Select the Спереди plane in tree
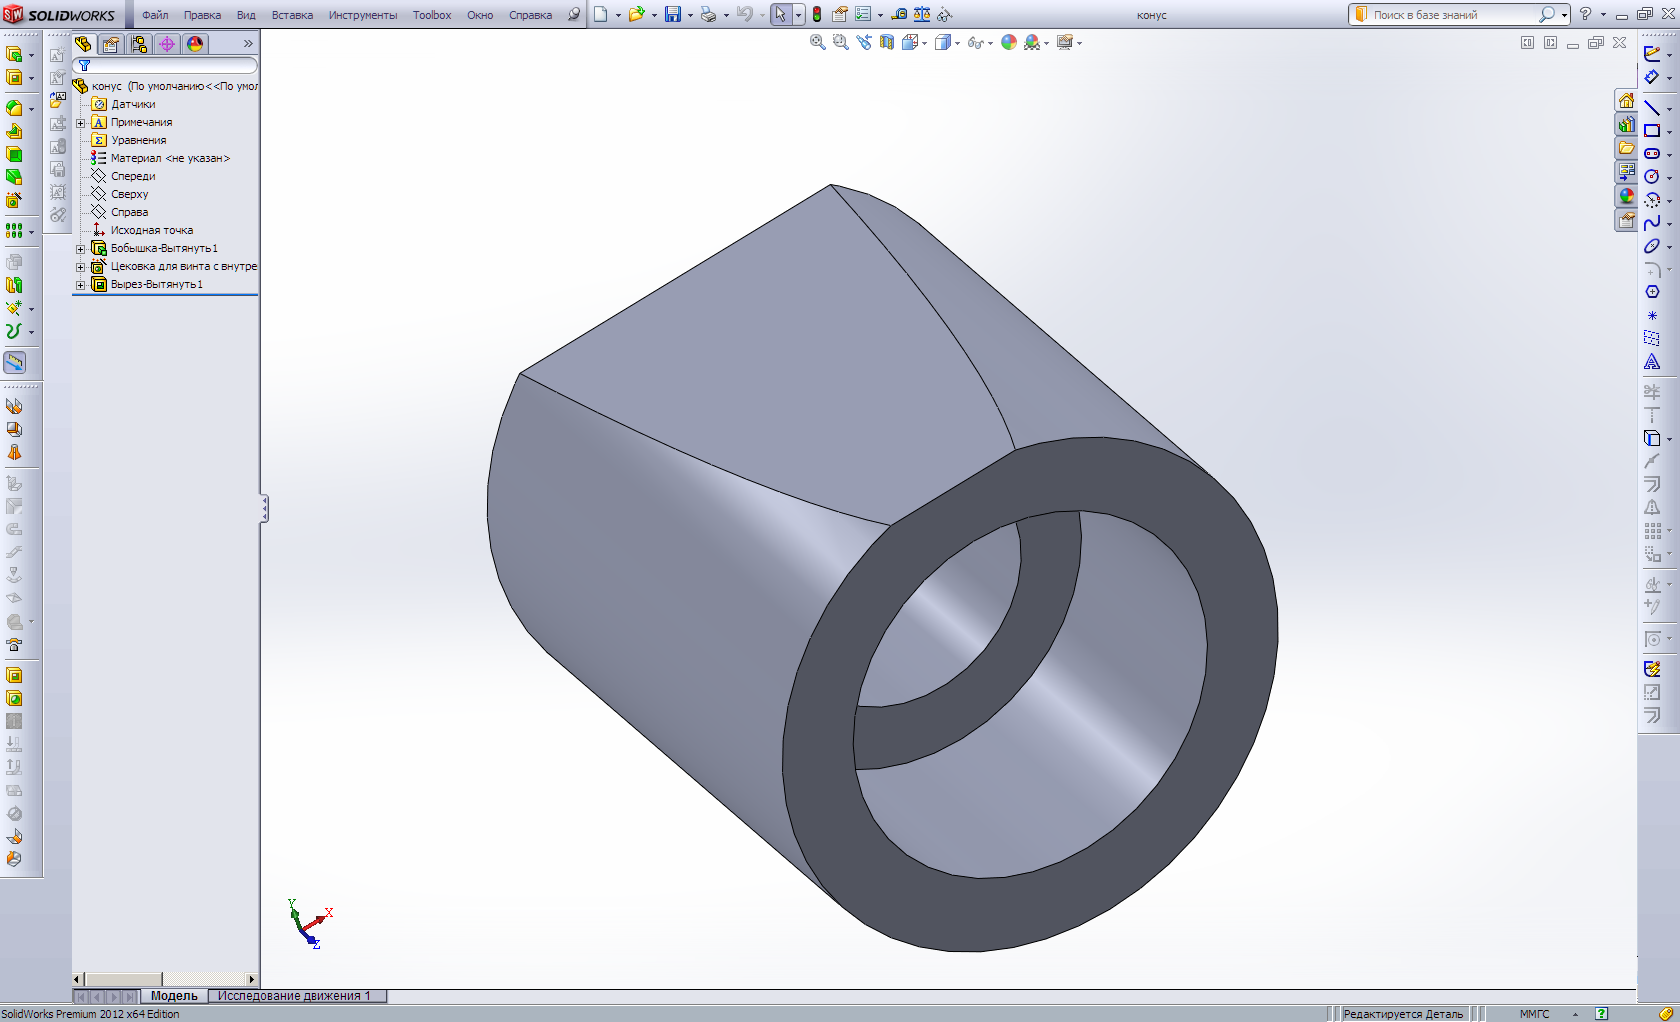1680x1022 pixels. 133,177
